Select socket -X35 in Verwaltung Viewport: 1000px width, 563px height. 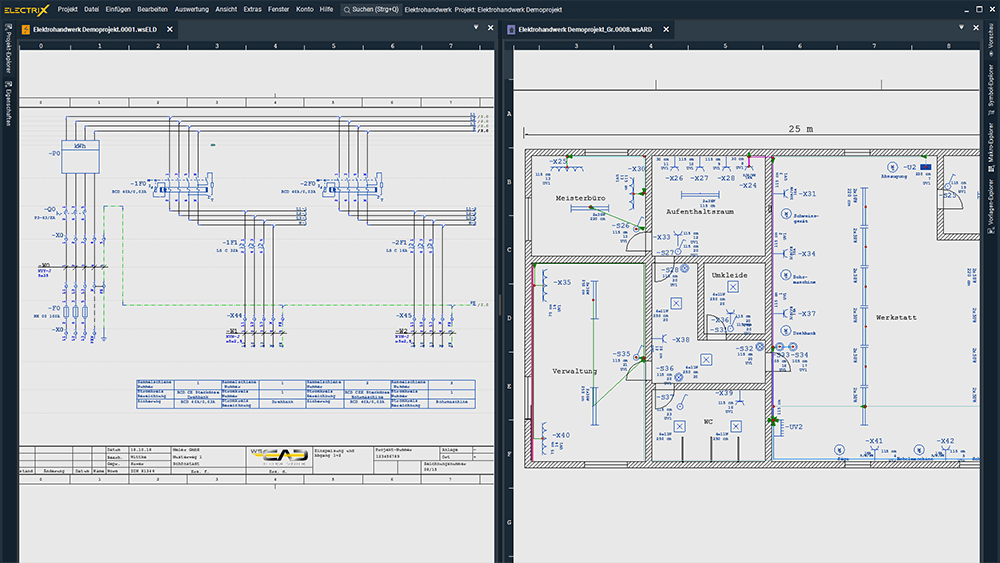coord(545,284)
